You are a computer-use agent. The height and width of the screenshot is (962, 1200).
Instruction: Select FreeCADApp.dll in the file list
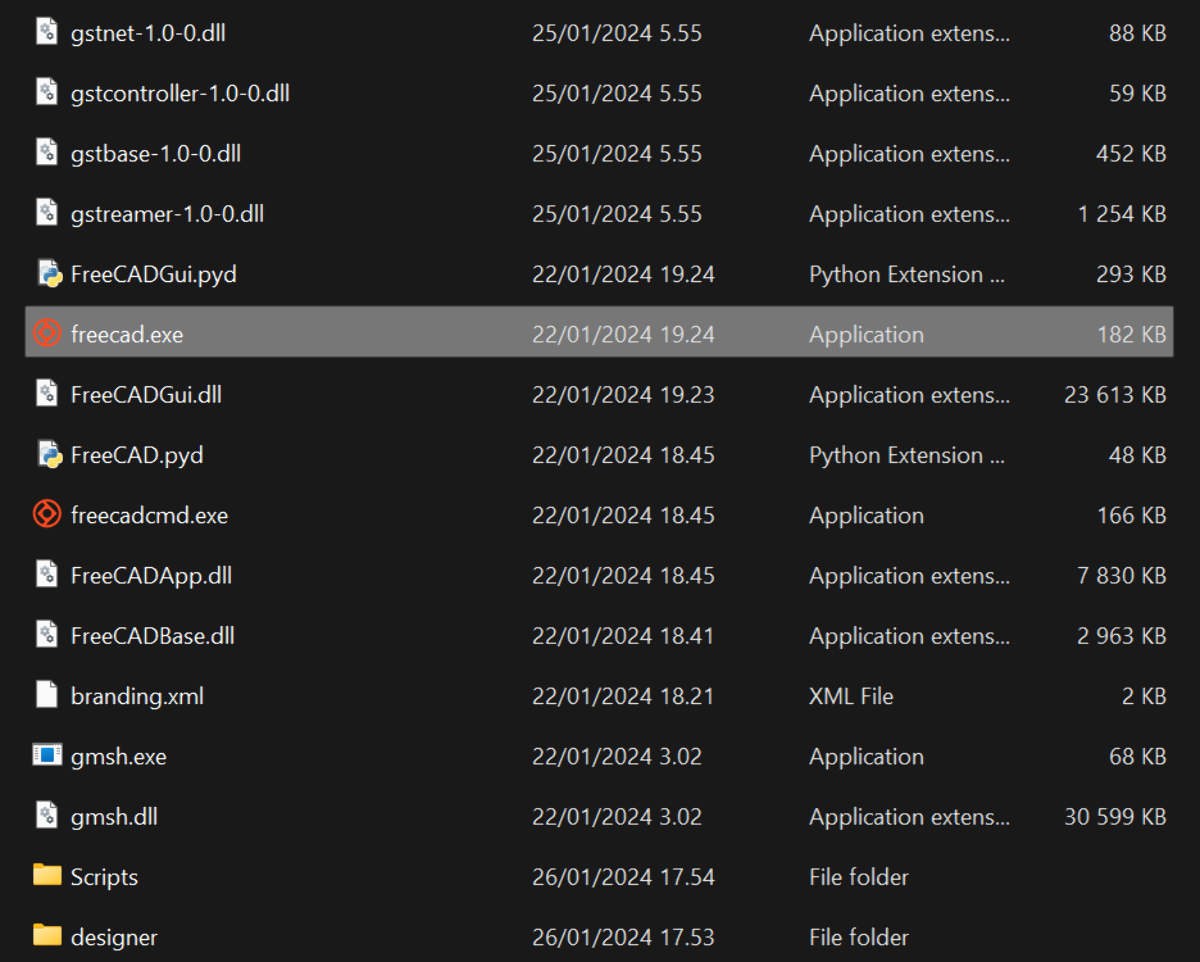151,576
